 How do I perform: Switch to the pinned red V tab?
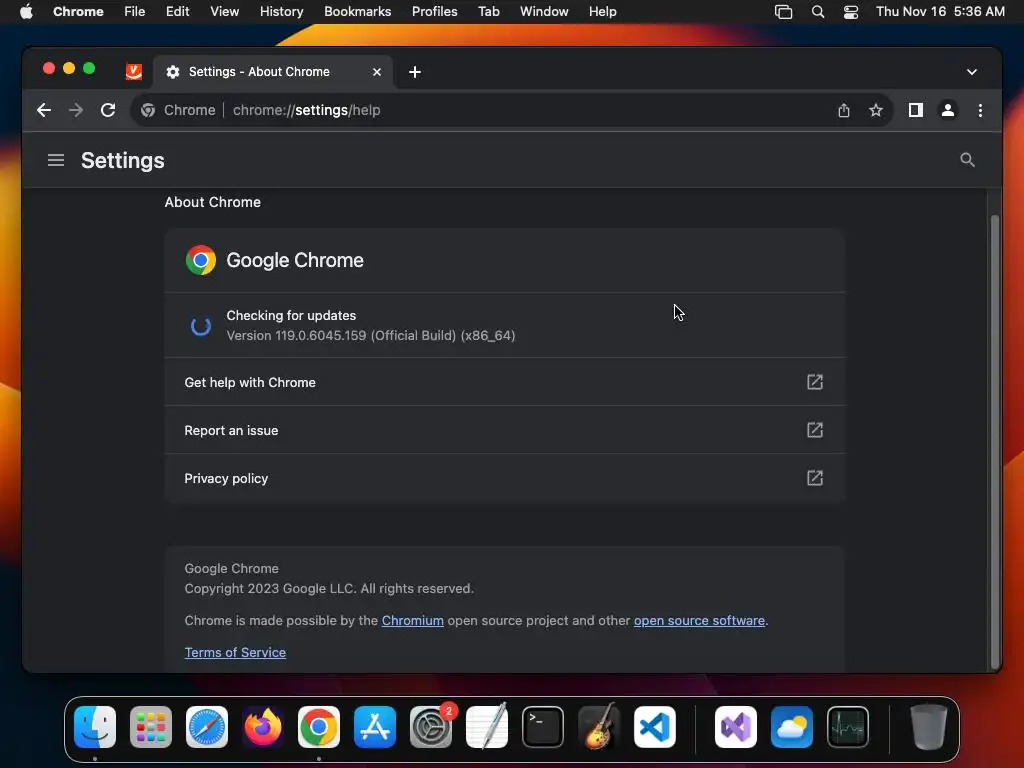(x=134, y=72)
